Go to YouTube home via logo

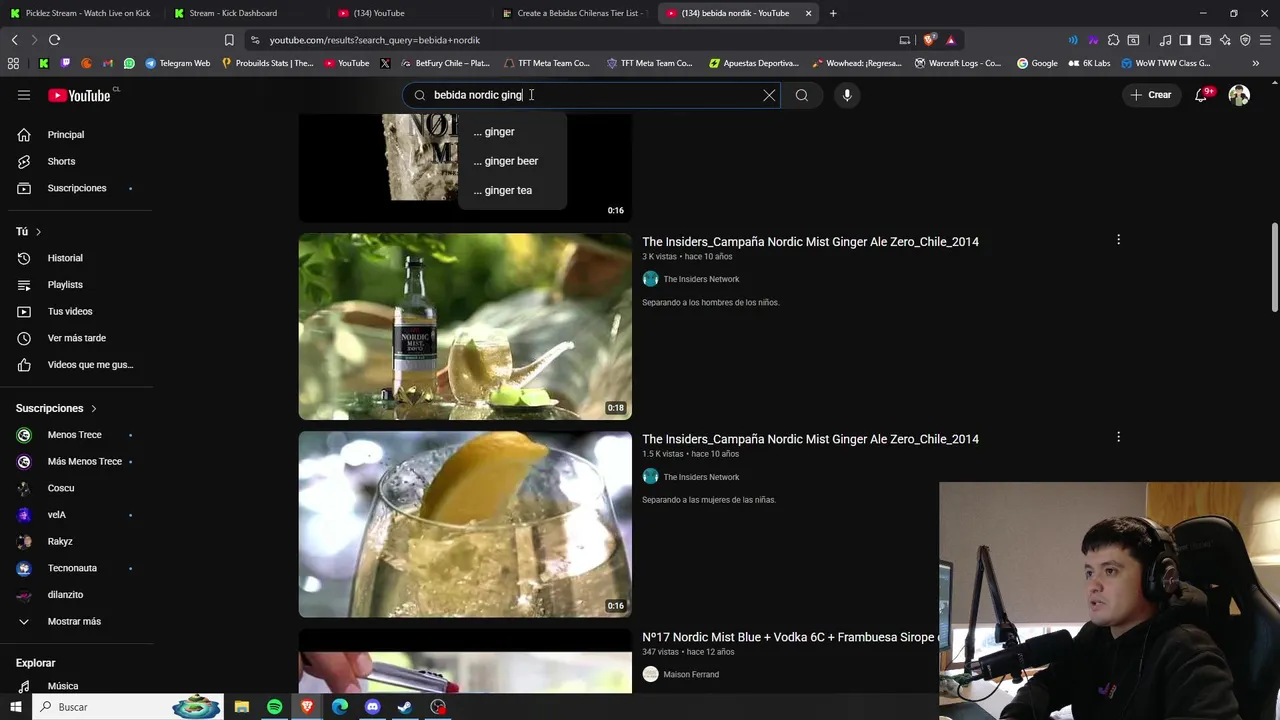click(x=79, y=95)
